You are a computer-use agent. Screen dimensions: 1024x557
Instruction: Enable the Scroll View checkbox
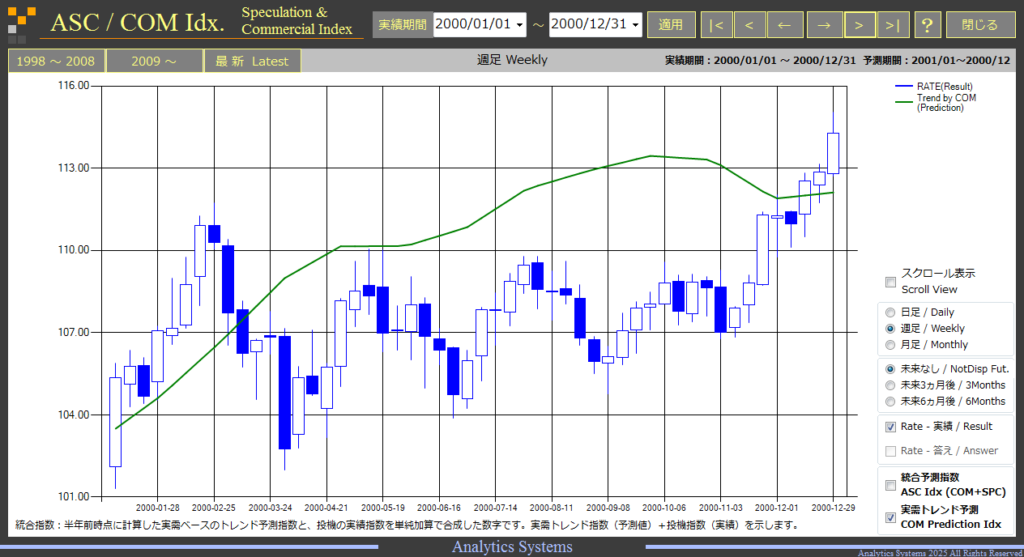pyautogui.click(x=890, y=282)
